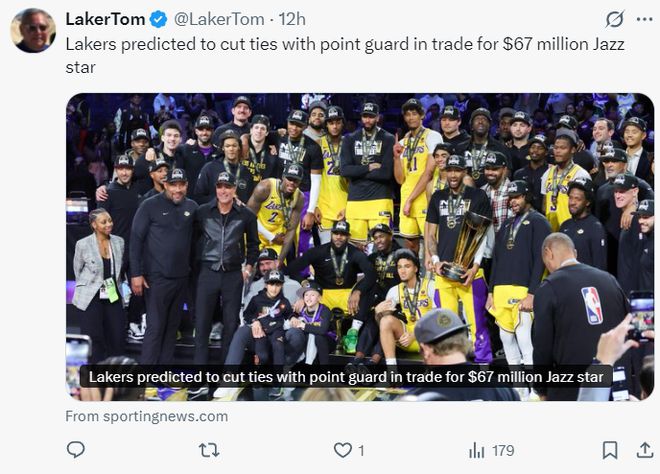Open the three-dot more options menu

(x=642, y=19)
